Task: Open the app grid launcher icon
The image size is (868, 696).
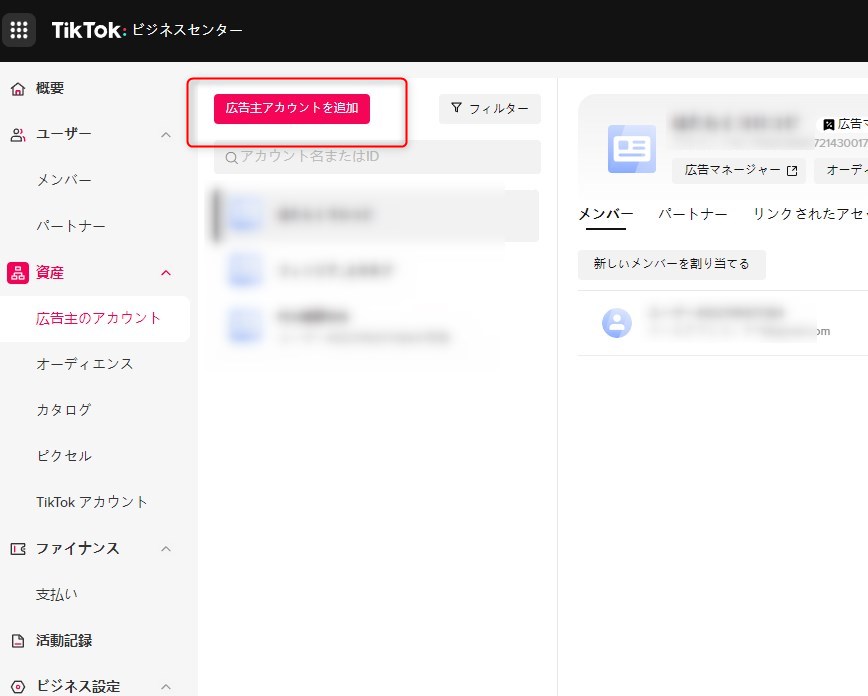Action: (x=19, y=30)
